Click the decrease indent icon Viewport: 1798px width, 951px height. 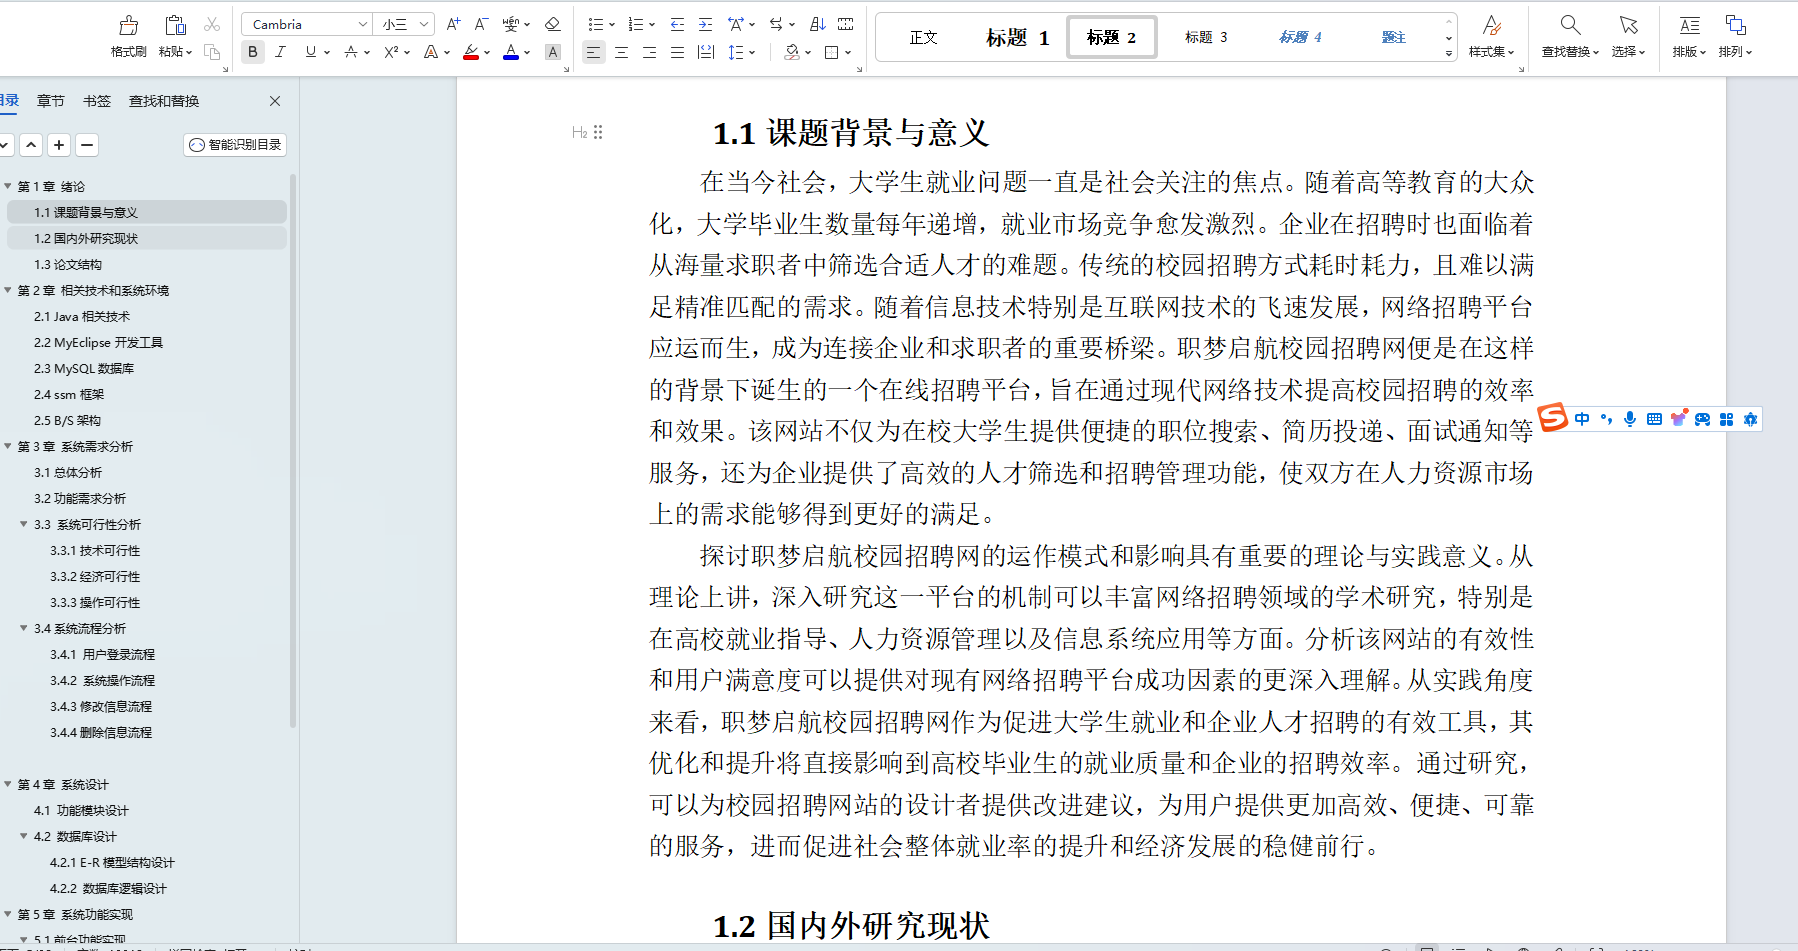[677, 24]
